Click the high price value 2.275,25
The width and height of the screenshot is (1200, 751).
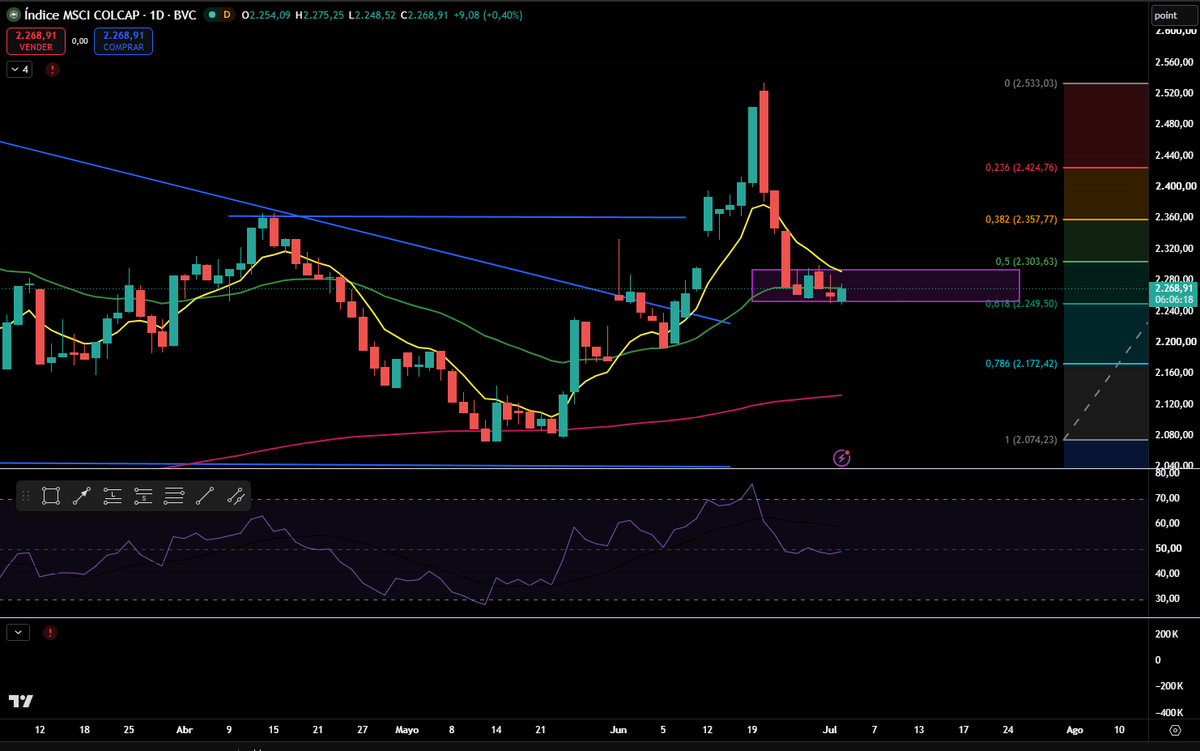click(322, 14)
